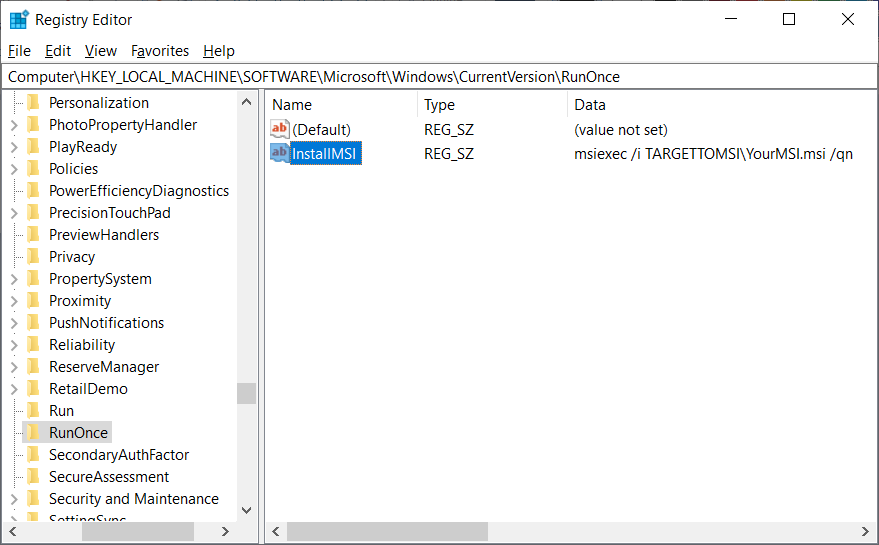This screenshot has width=879, height=545.
Task: Open the View menu
Action: 101,51
